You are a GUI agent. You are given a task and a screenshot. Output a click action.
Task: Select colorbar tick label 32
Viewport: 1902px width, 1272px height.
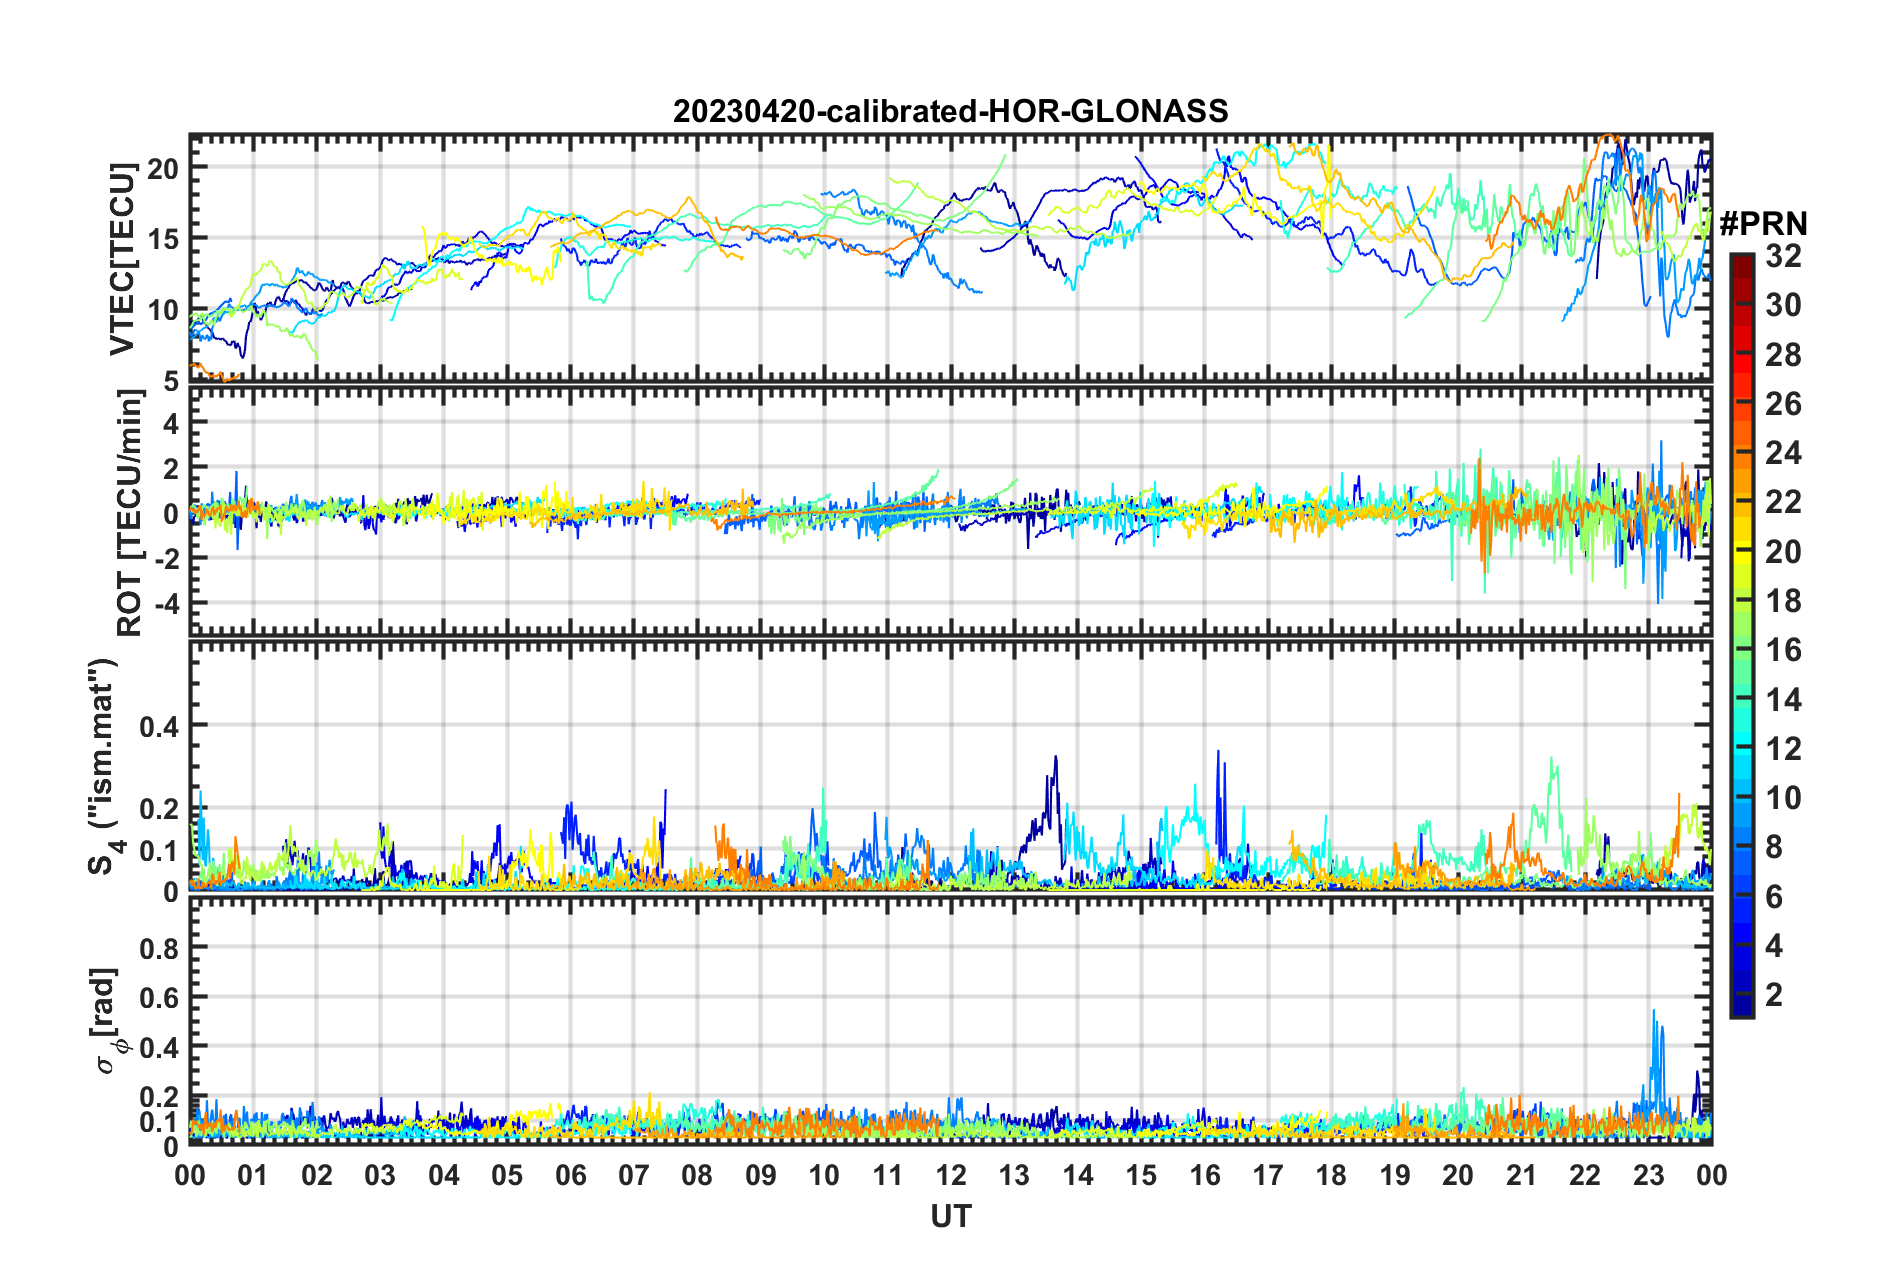[1783, 256]
